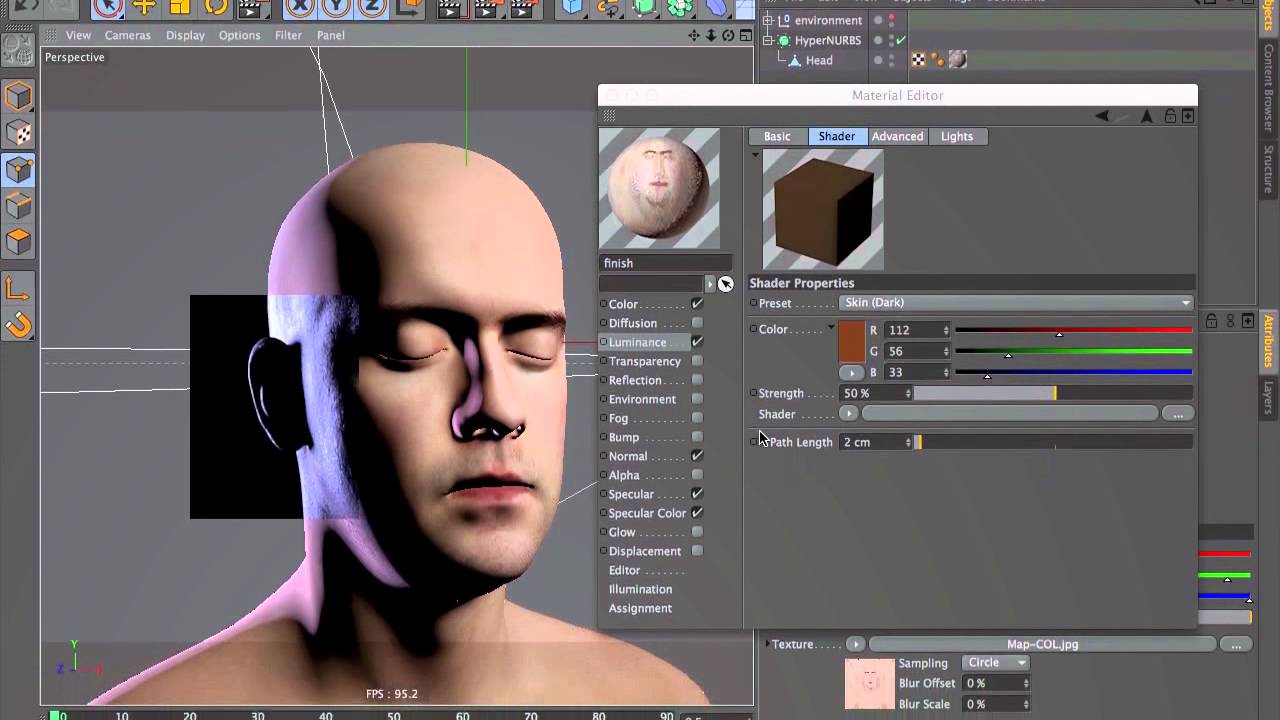Select the Edges mode icon

18,206
